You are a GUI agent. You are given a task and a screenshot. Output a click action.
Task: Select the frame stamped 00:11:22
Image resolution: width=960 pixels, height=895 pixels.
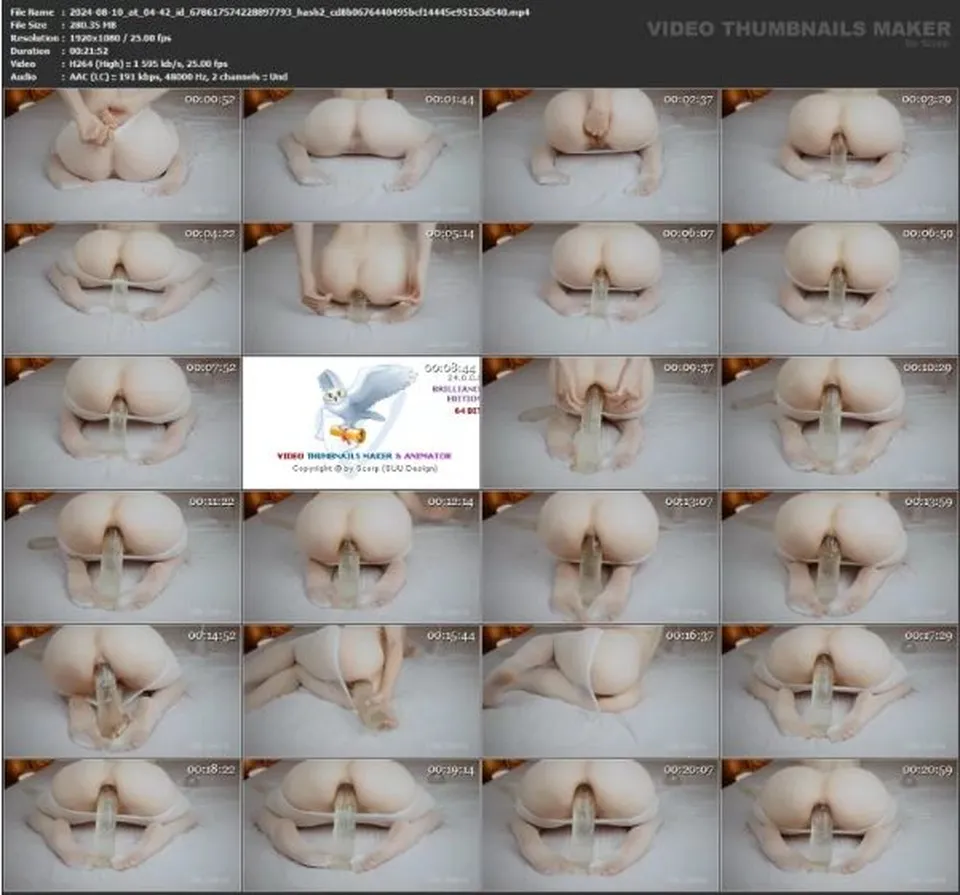point(122,557)
